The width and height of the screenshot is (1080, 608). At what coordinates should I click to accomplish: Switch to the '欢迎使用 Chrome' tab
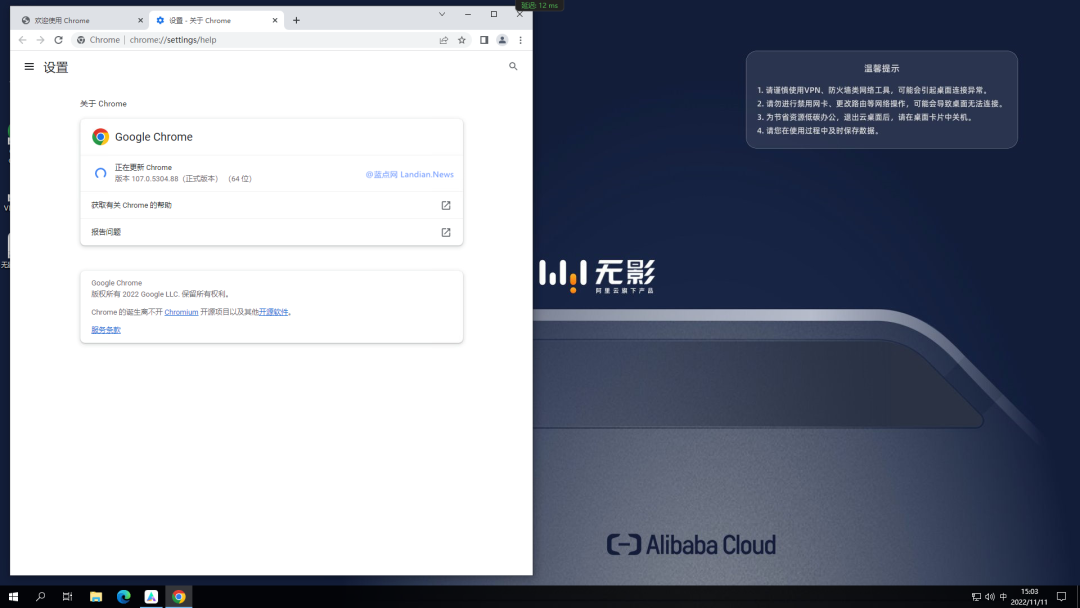click(82, 21)
